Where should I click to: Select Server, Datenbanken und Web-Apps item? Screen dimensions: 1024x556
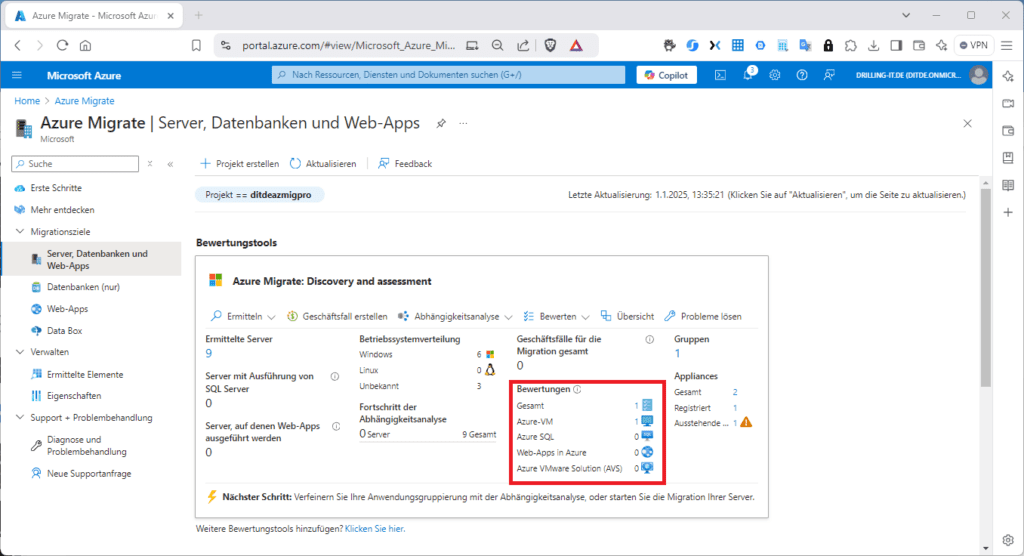(91, 259)
